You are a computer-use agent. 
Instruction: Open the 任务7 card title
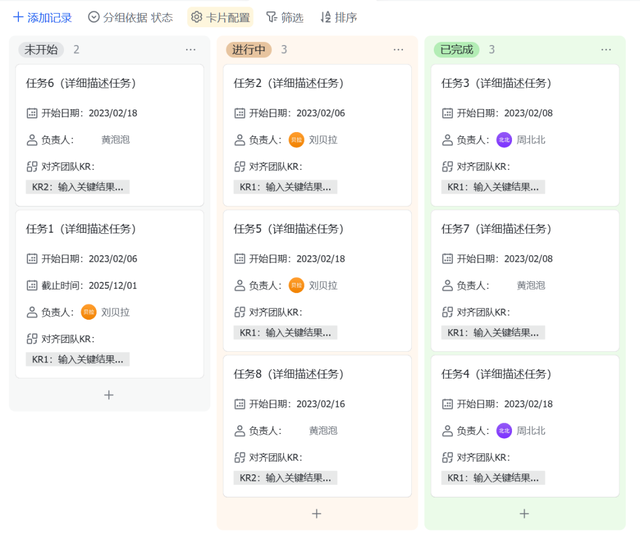[496, 229]
